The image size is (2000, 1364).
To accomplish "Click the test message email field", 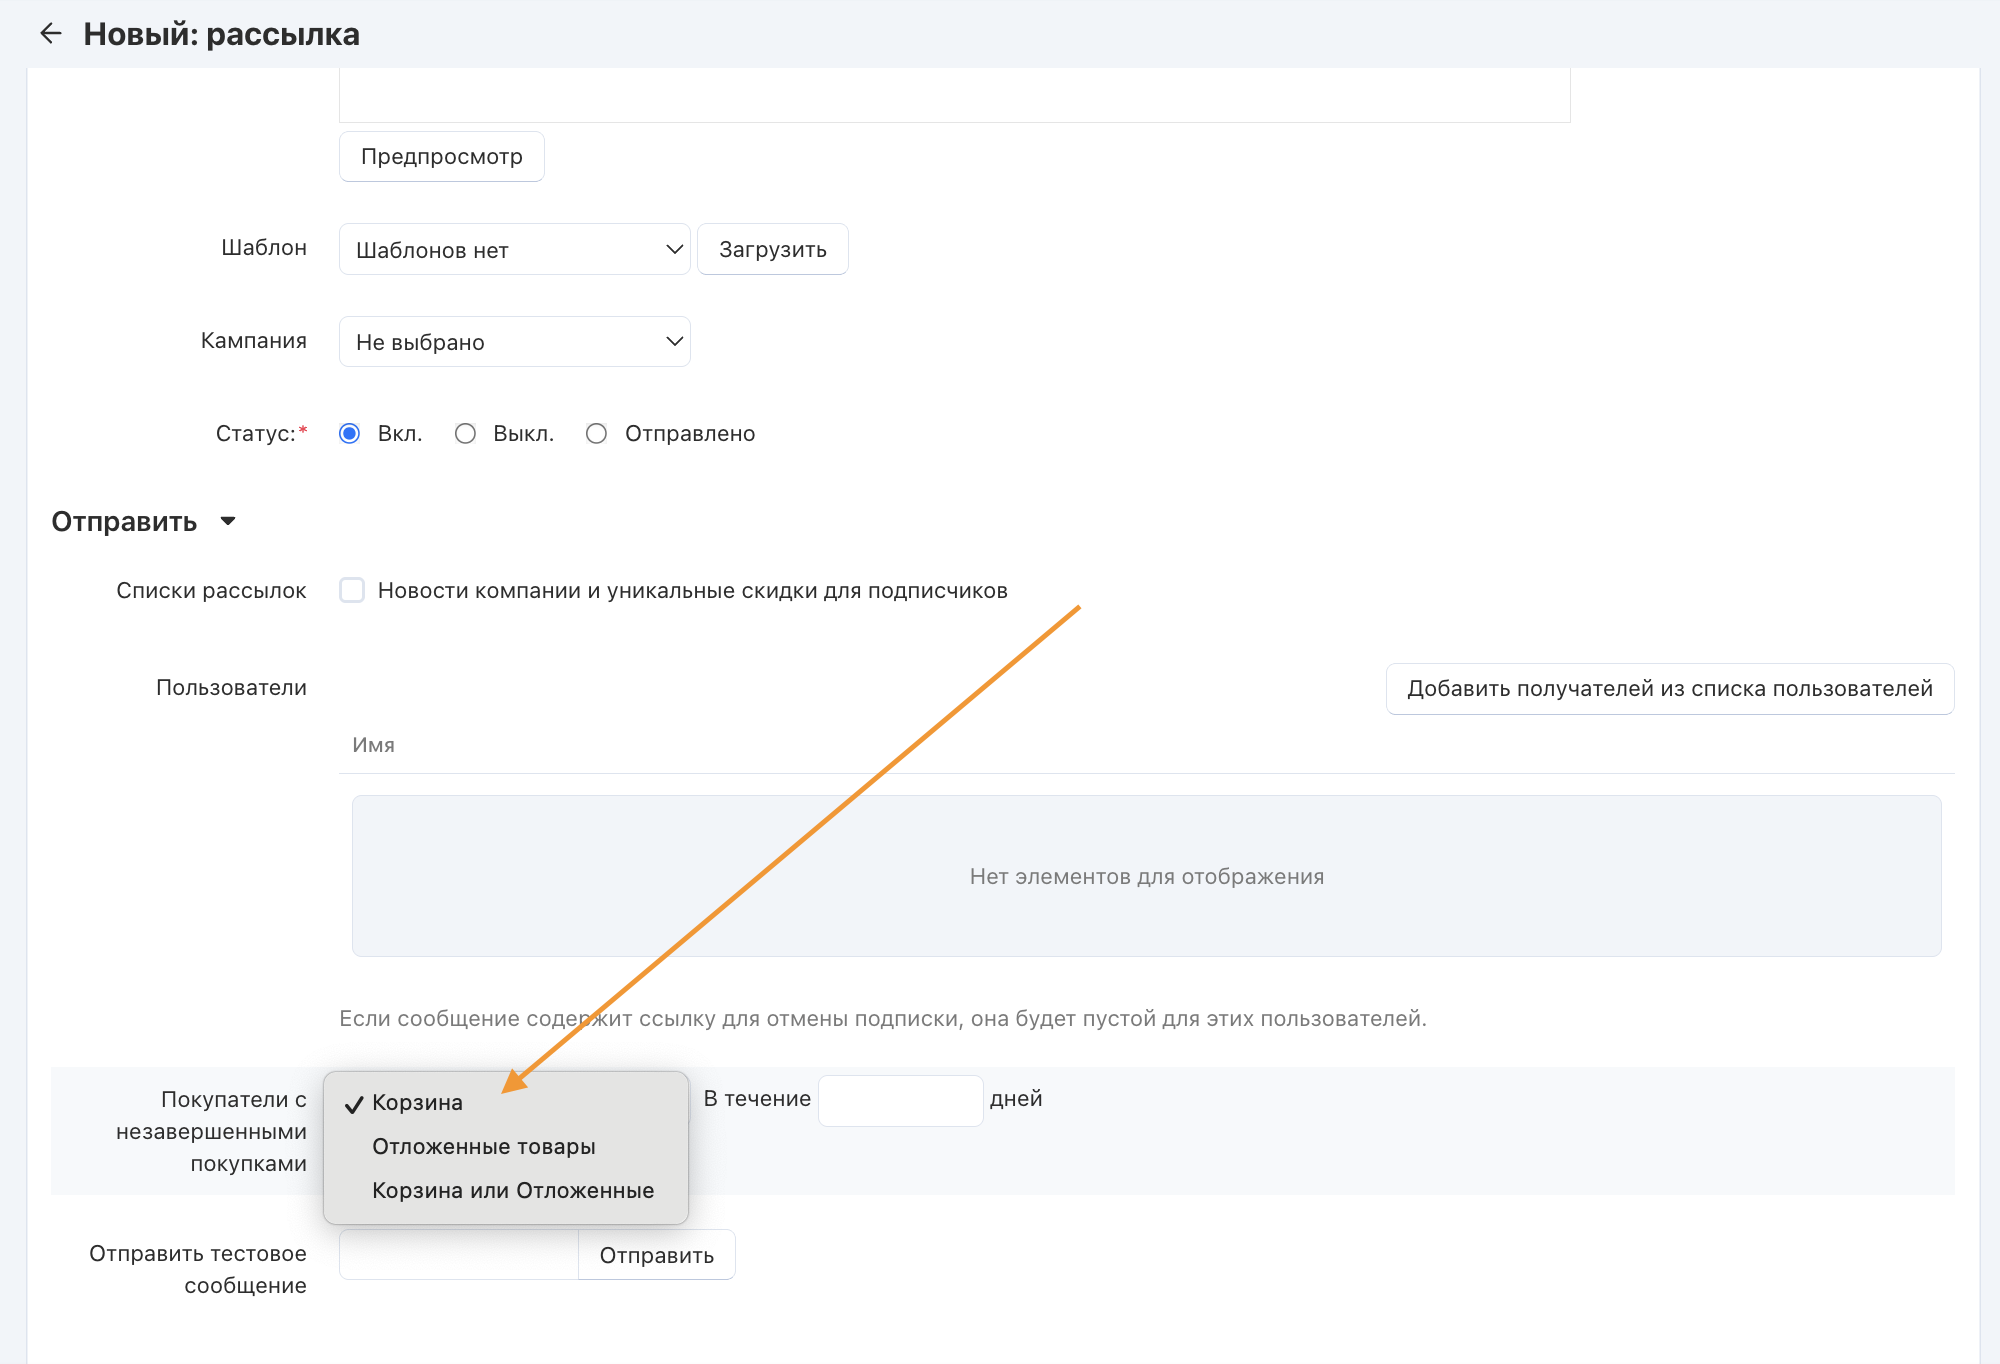I will pos(459,1256).
